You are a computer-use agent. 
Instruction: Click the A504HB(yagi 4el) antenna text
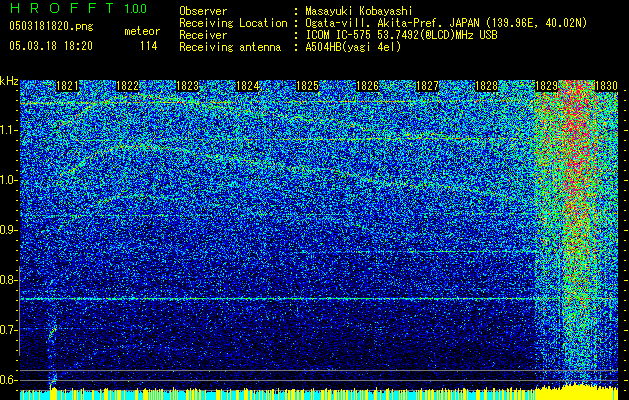[x=353, y=47]
